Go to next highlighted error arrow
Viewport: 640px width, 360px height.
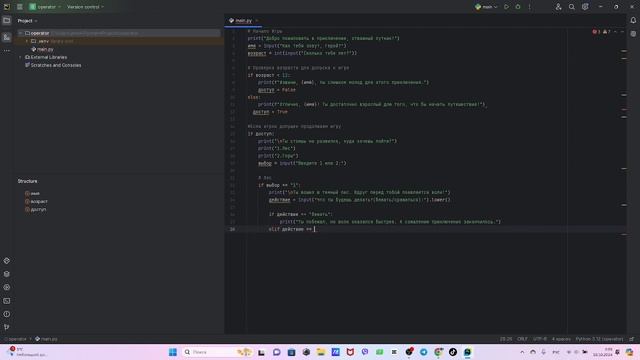(622, 31)
